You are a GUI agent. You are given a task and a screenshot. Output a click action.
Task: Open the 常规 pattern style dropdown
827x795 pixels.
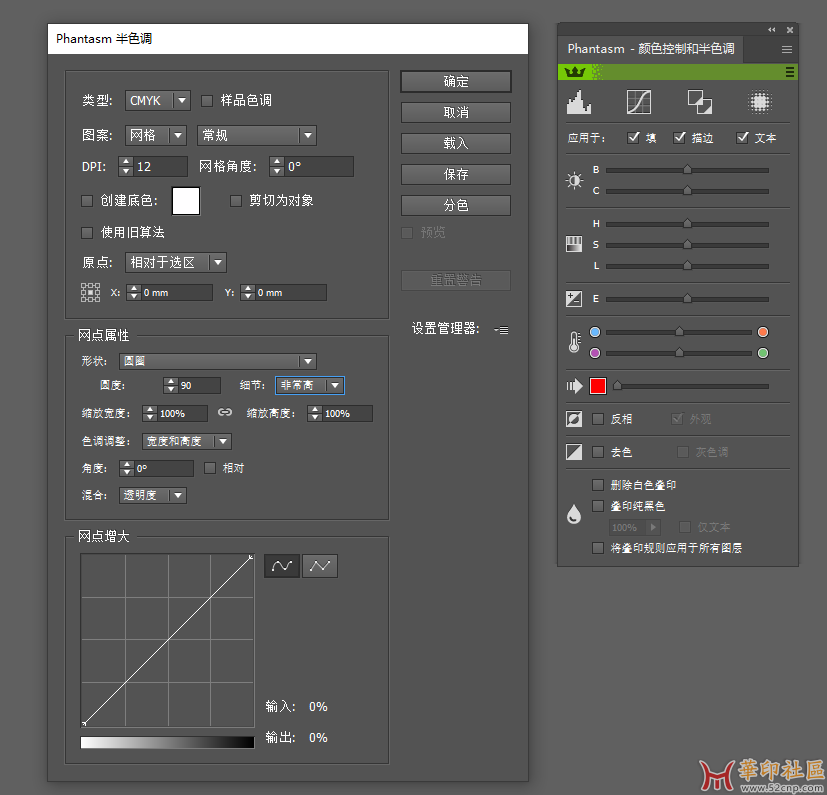(x=257, y=136)
